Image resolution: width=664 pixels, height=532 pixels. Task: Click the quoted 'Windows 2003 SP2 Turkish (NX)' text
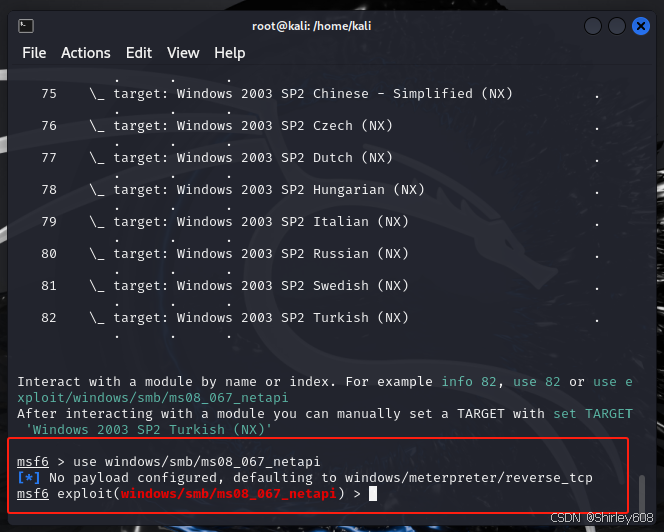(148, 429)
